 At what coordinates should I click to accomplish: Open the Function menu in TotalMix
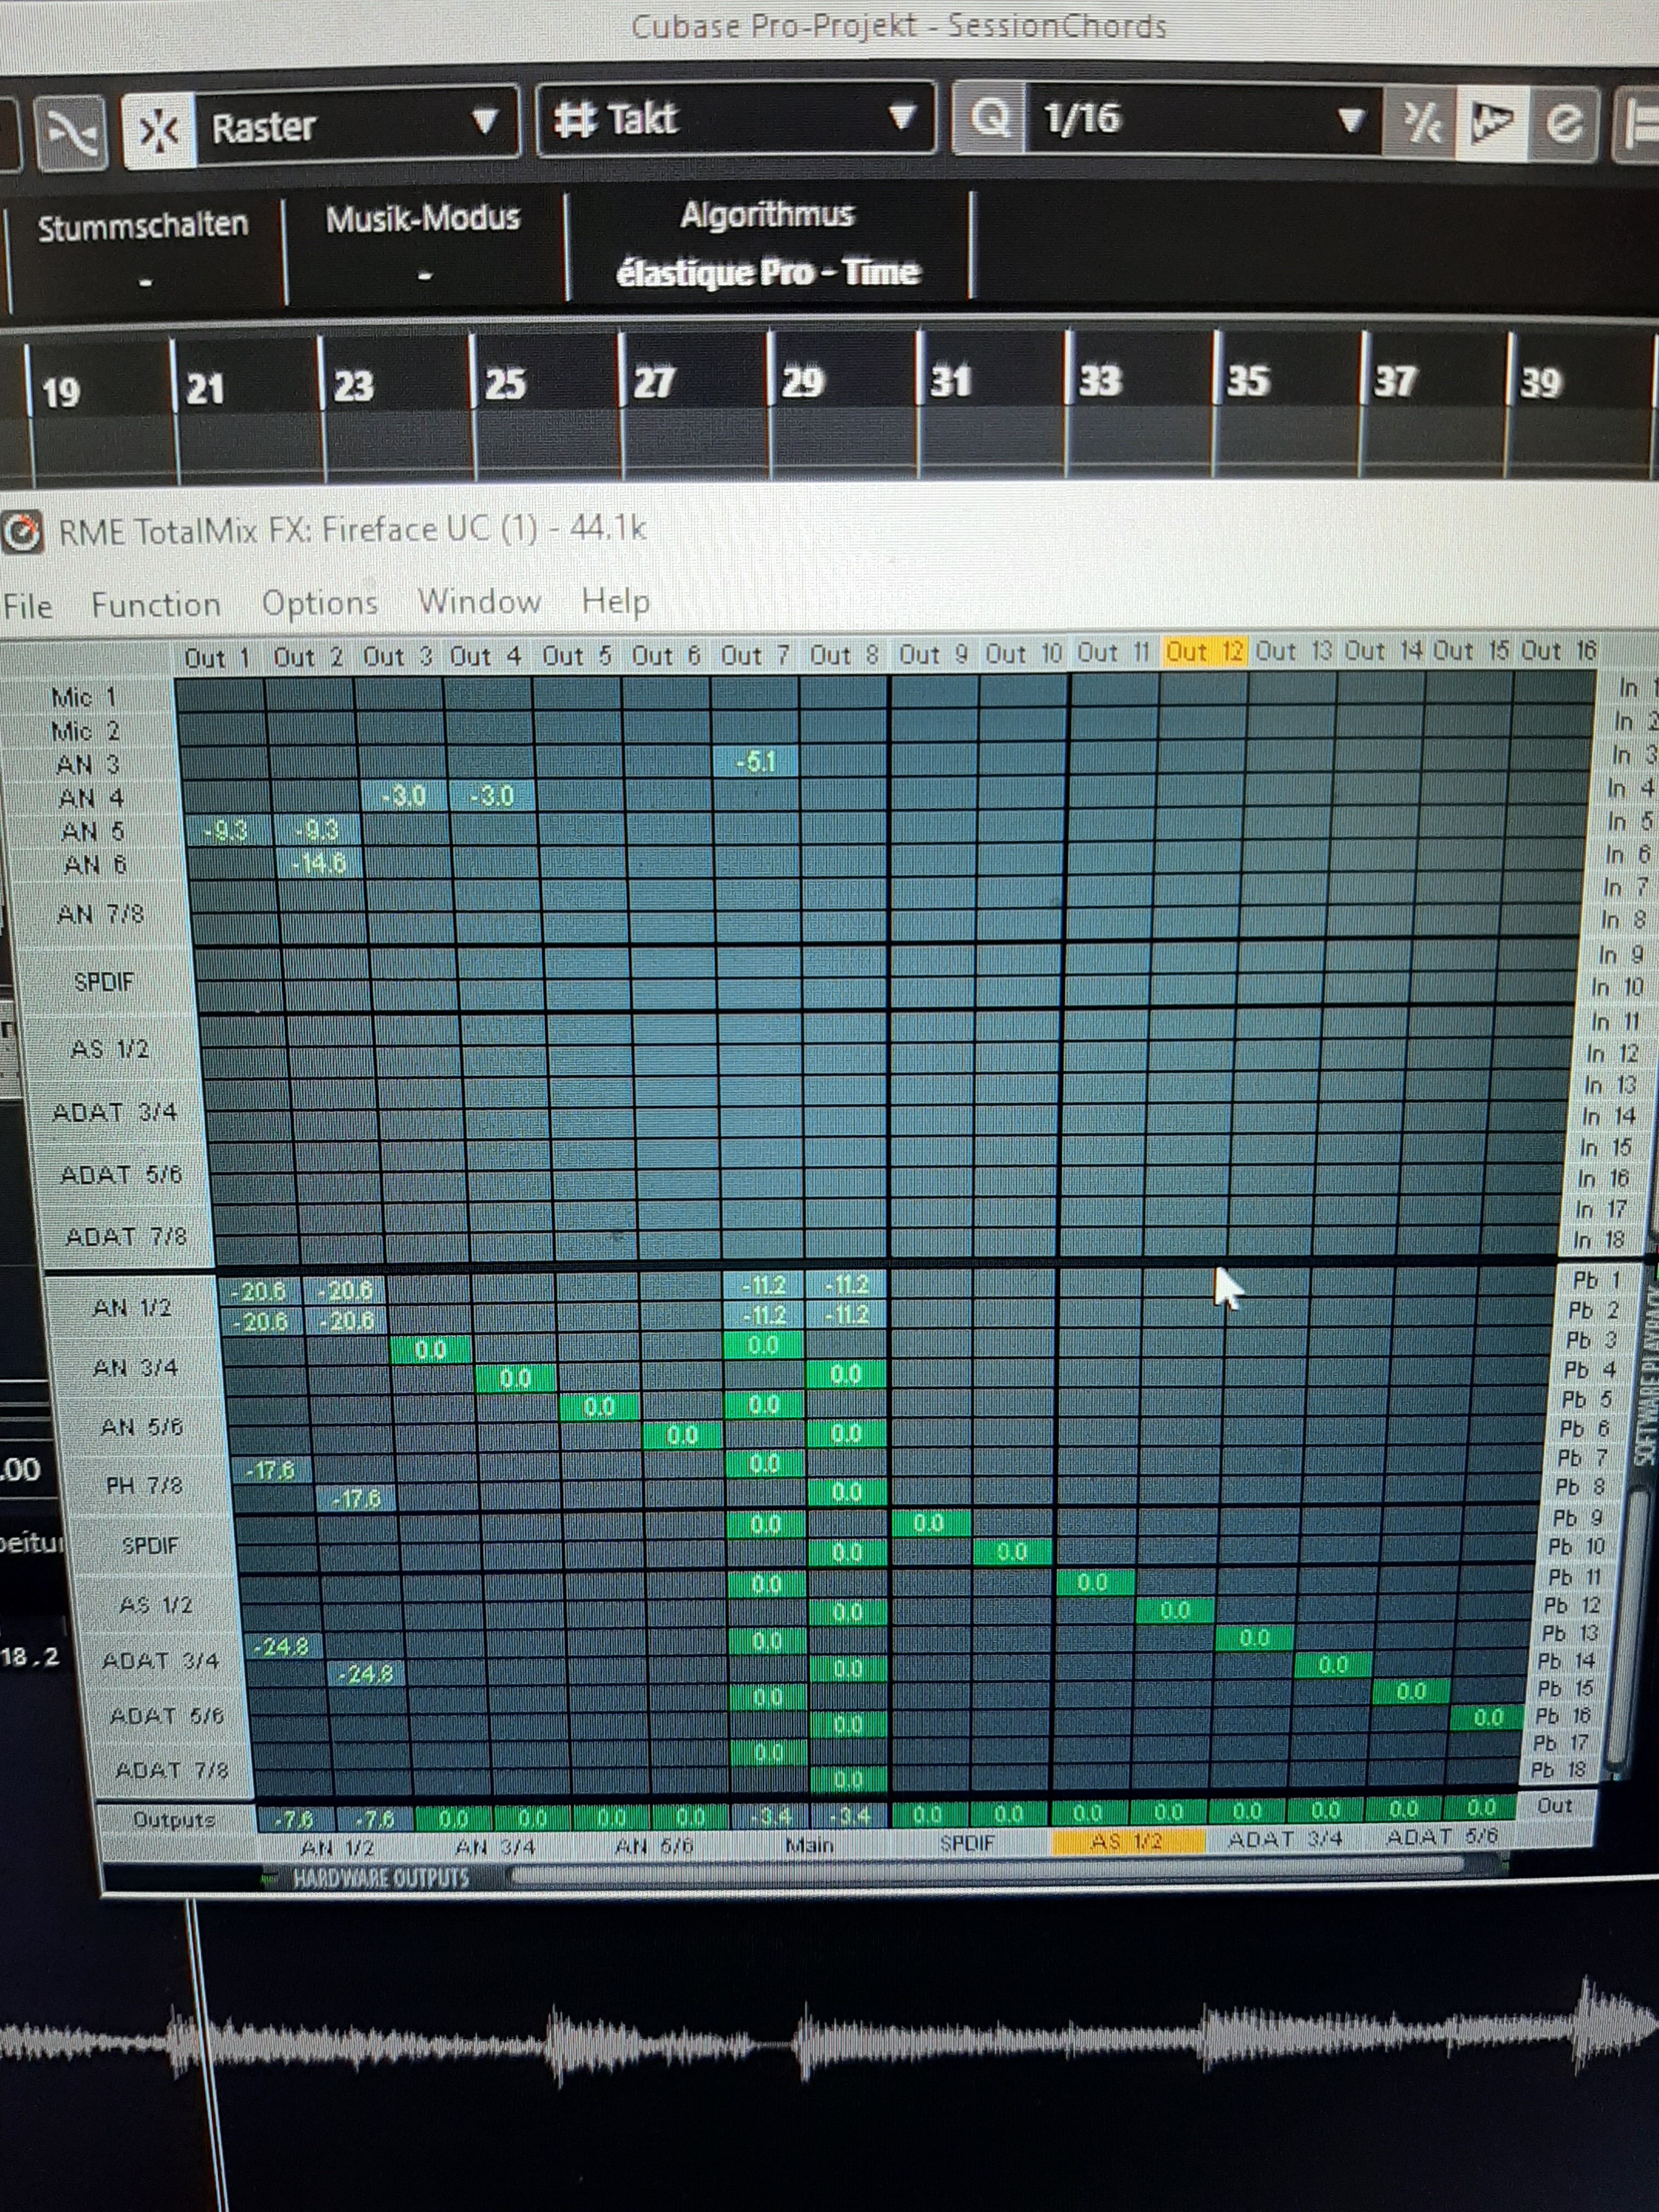coord(156,604)
